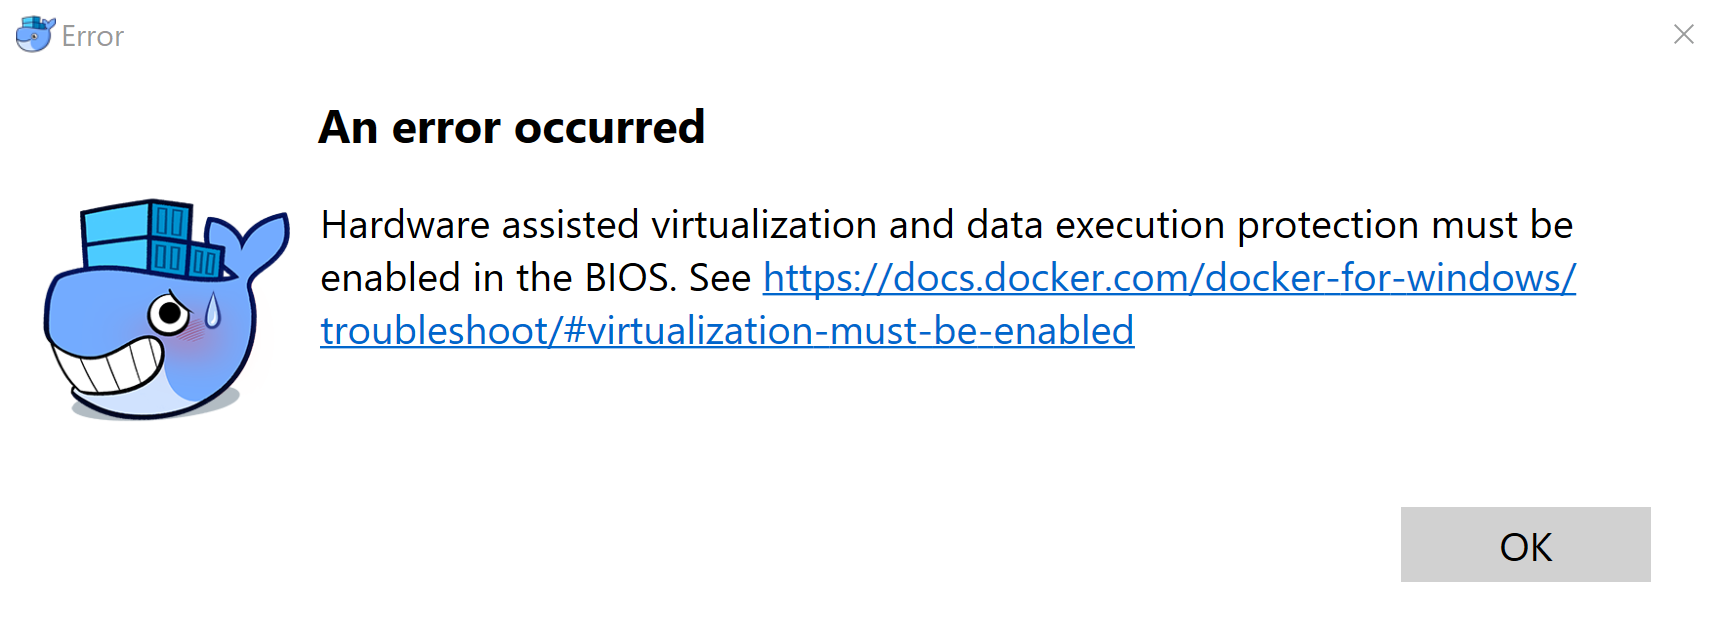Screen dimensions: 1719x627
Task: Click the whale's worried eye
Action: pos(170,314)
